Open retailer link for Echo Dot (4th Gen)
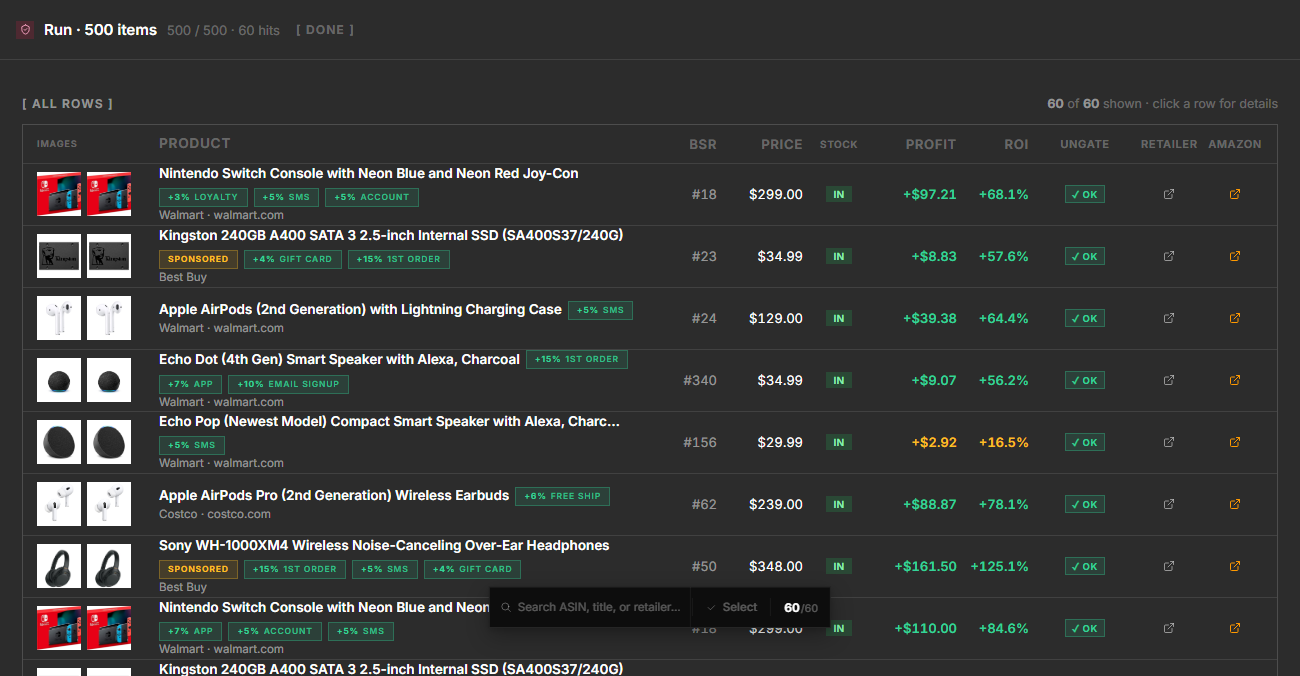The height and width of the screenshot is (676, 1300). point(1169,380)
